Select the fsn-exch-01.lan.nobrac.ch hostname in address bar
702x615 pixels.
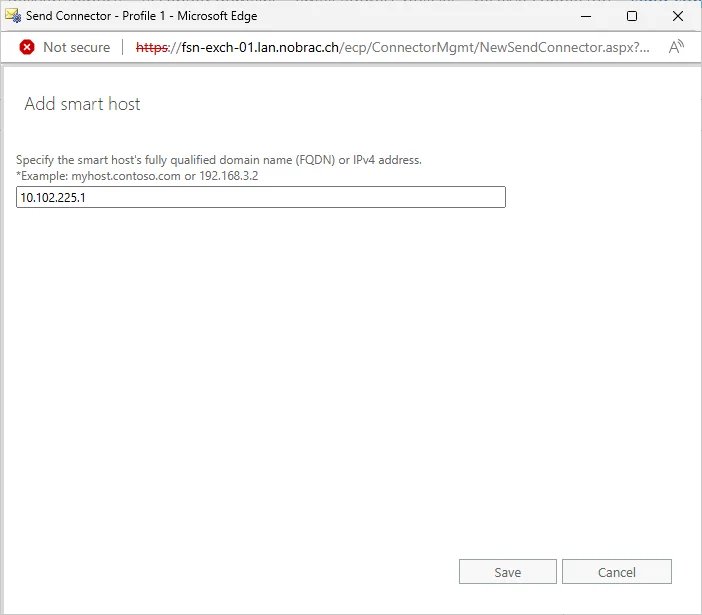coord(260,47)
